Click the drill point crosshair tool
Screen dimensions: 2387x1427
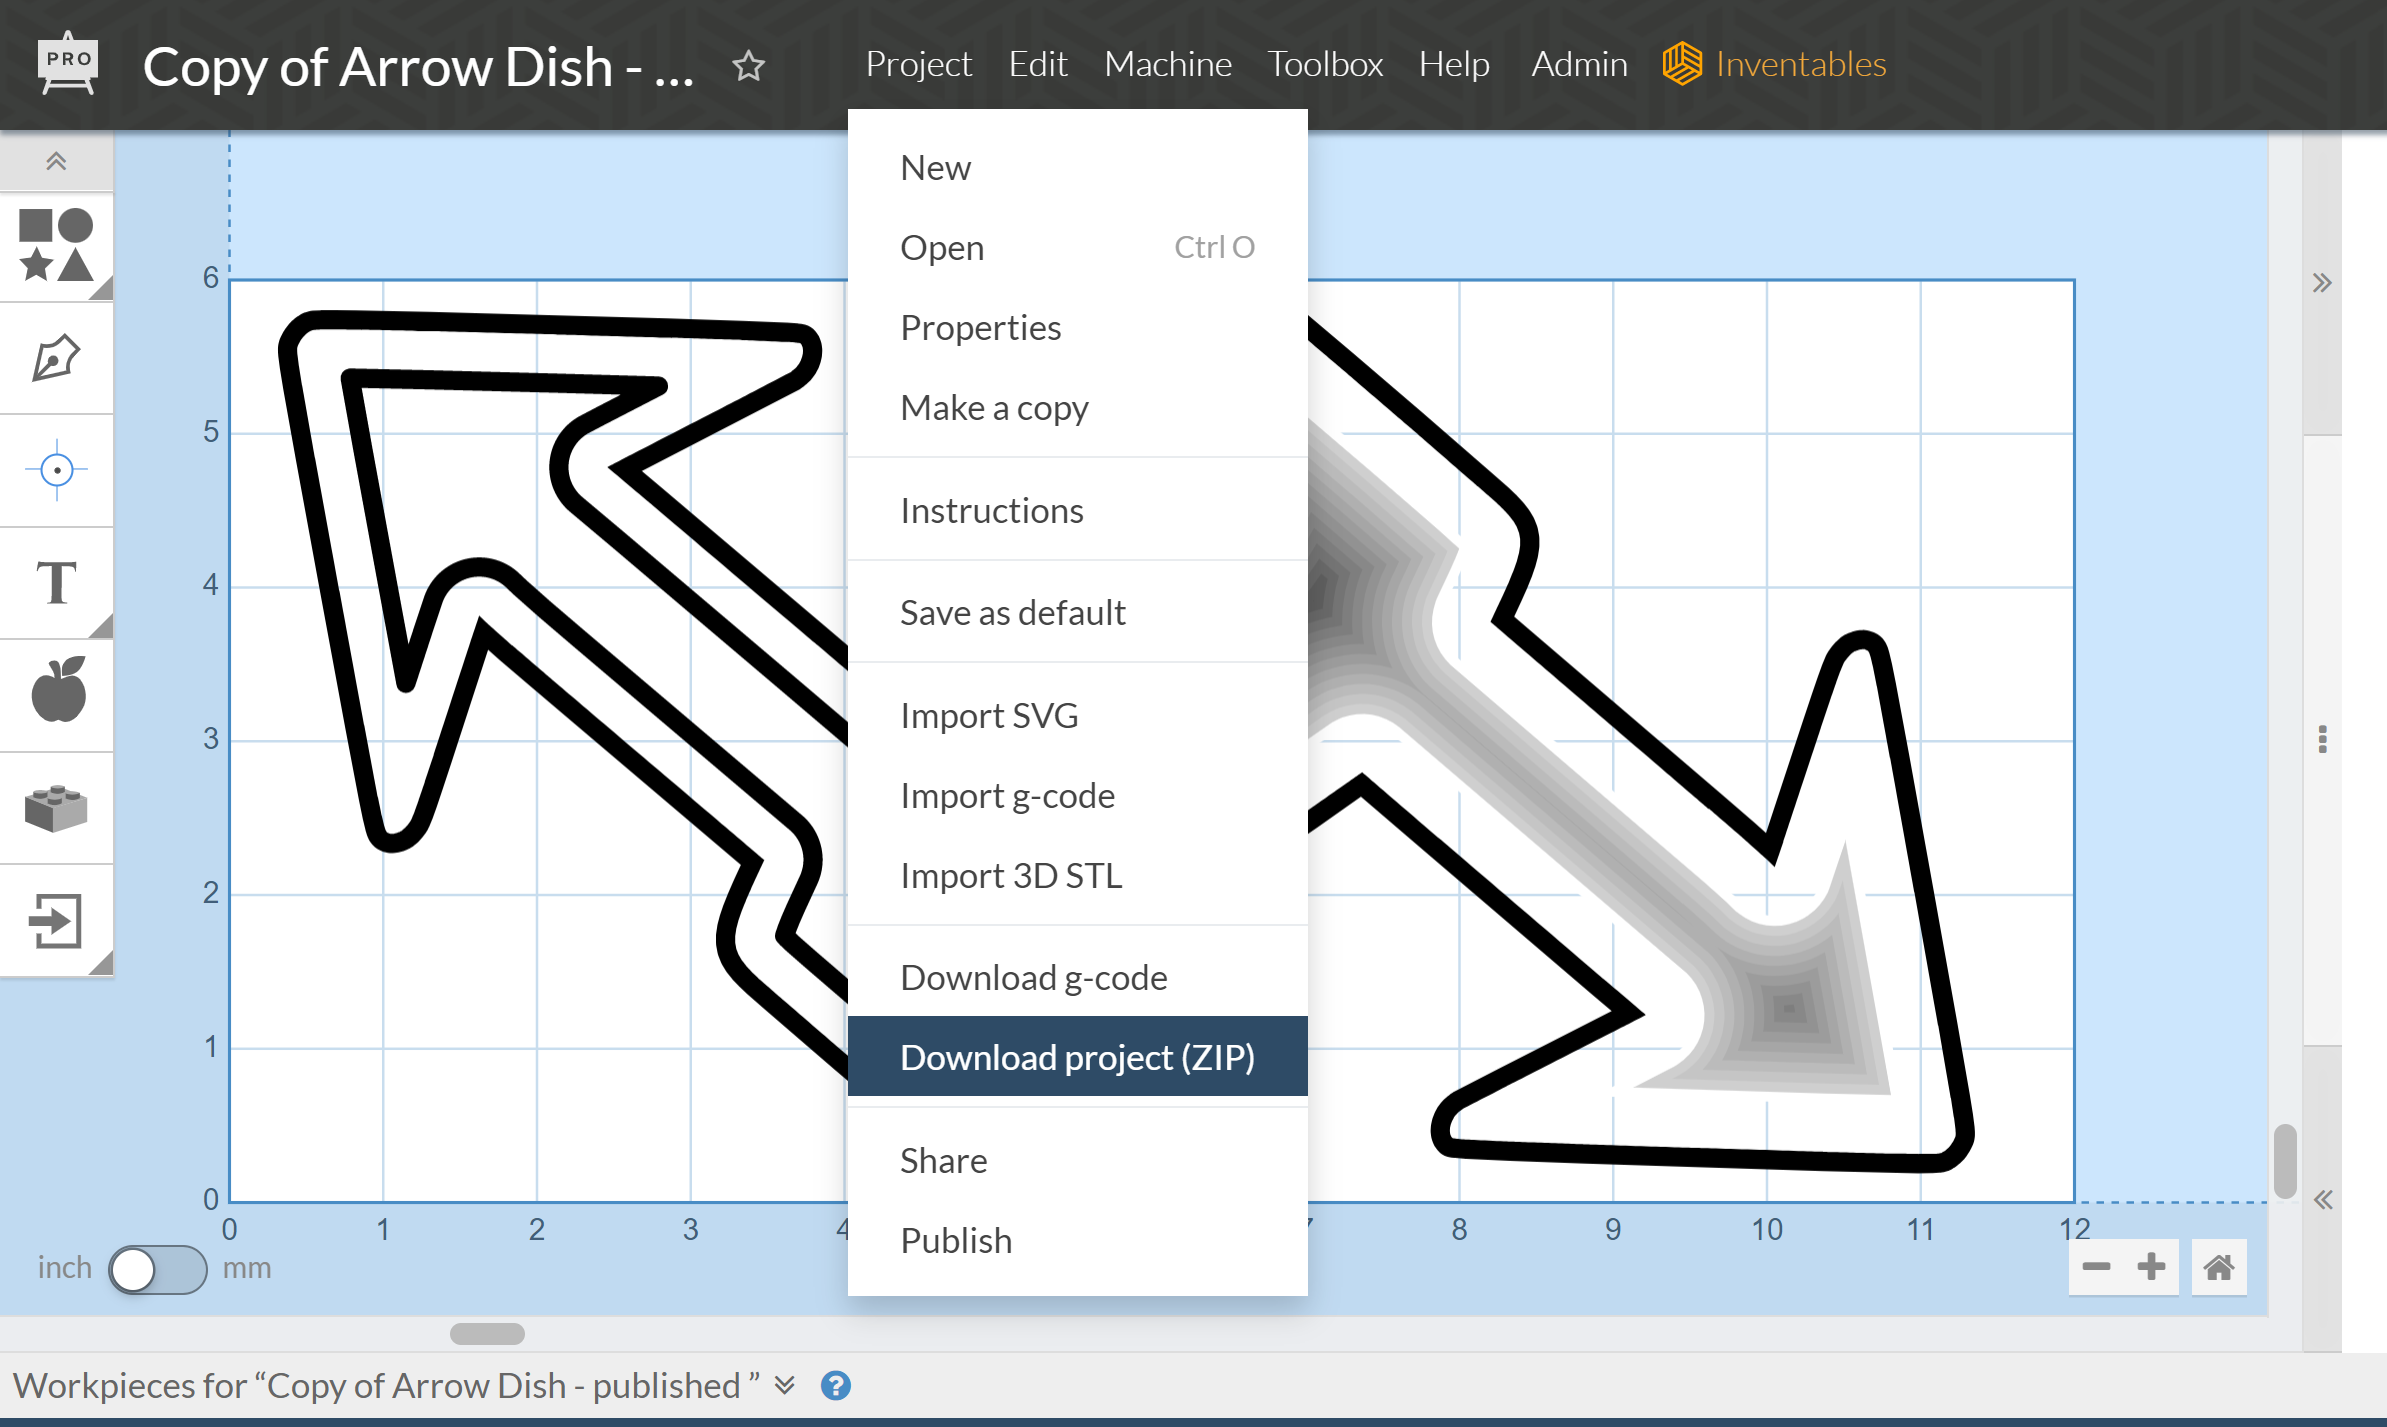coord(56,470)
